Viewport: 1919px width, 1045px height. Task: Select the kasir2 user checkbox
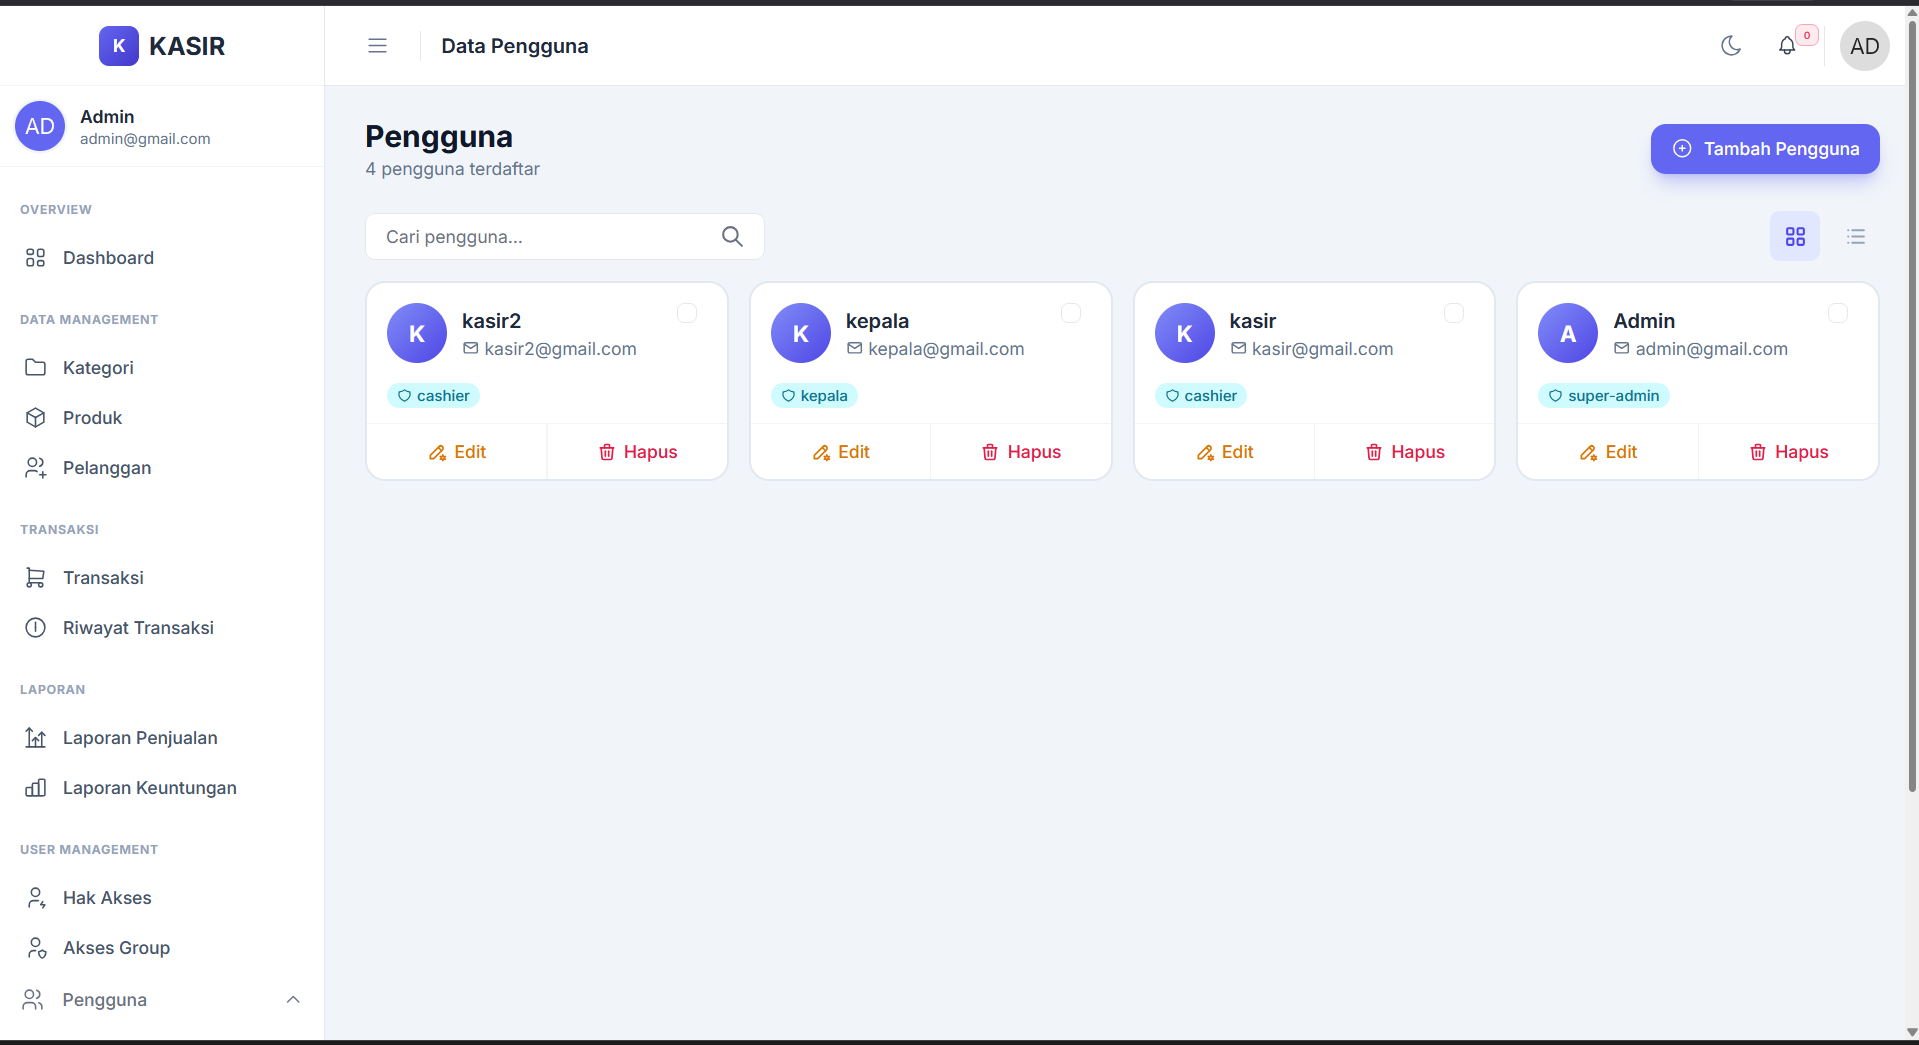click(687, 313)
